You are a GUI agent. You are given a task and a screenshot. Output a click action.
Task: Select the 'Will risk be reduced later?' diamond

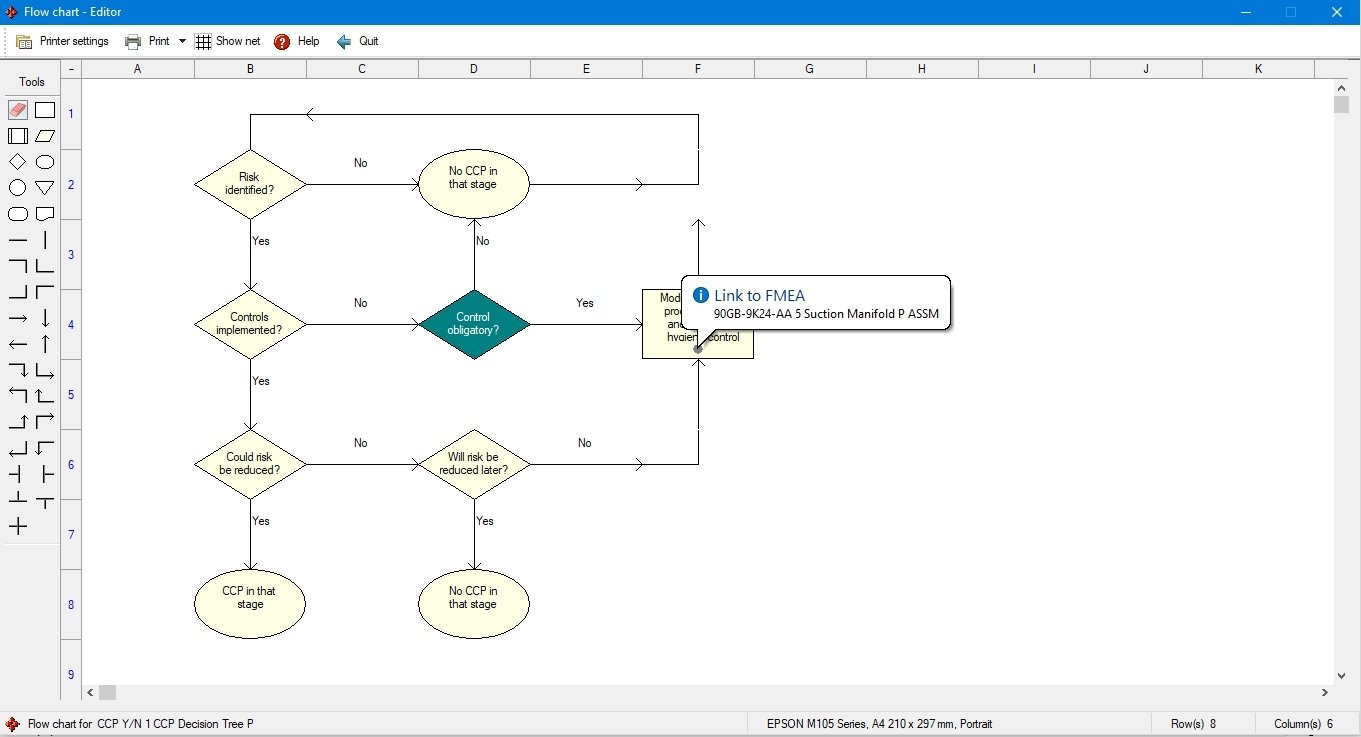coord(474,464)
